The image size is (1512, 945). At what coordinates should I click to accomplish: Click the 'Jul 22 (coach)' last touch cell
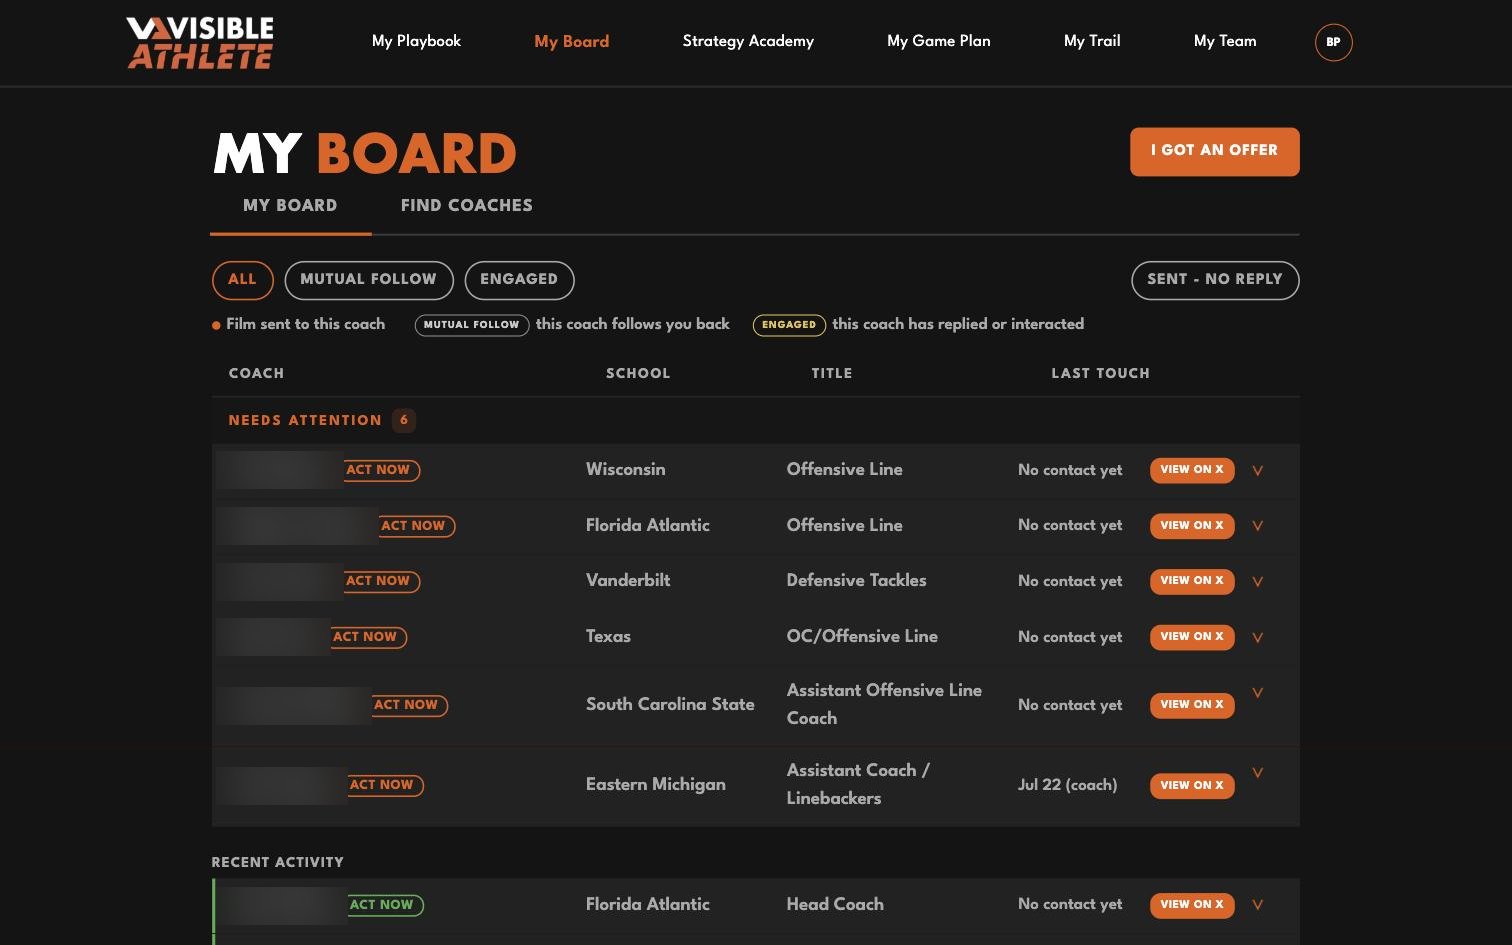(x=1067, y=785)
